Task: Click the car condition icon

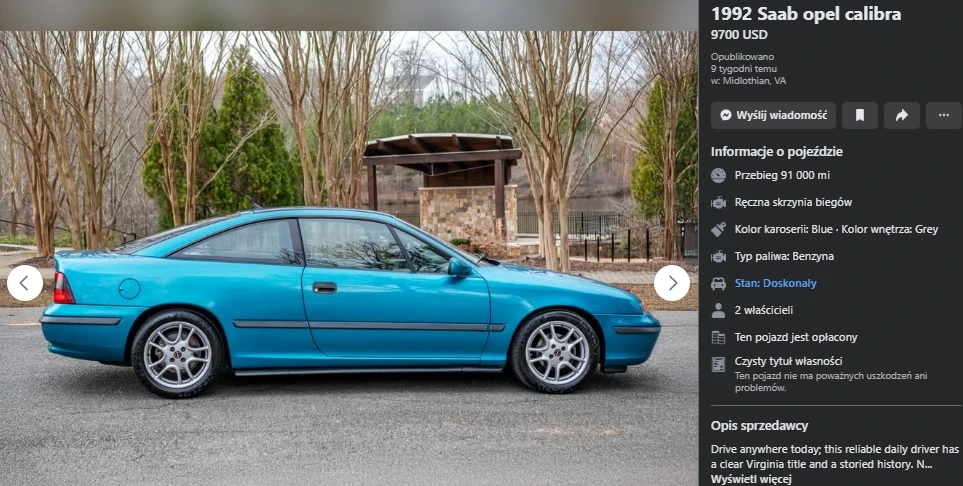Action: pyautogui.click(x=718, y=283)
